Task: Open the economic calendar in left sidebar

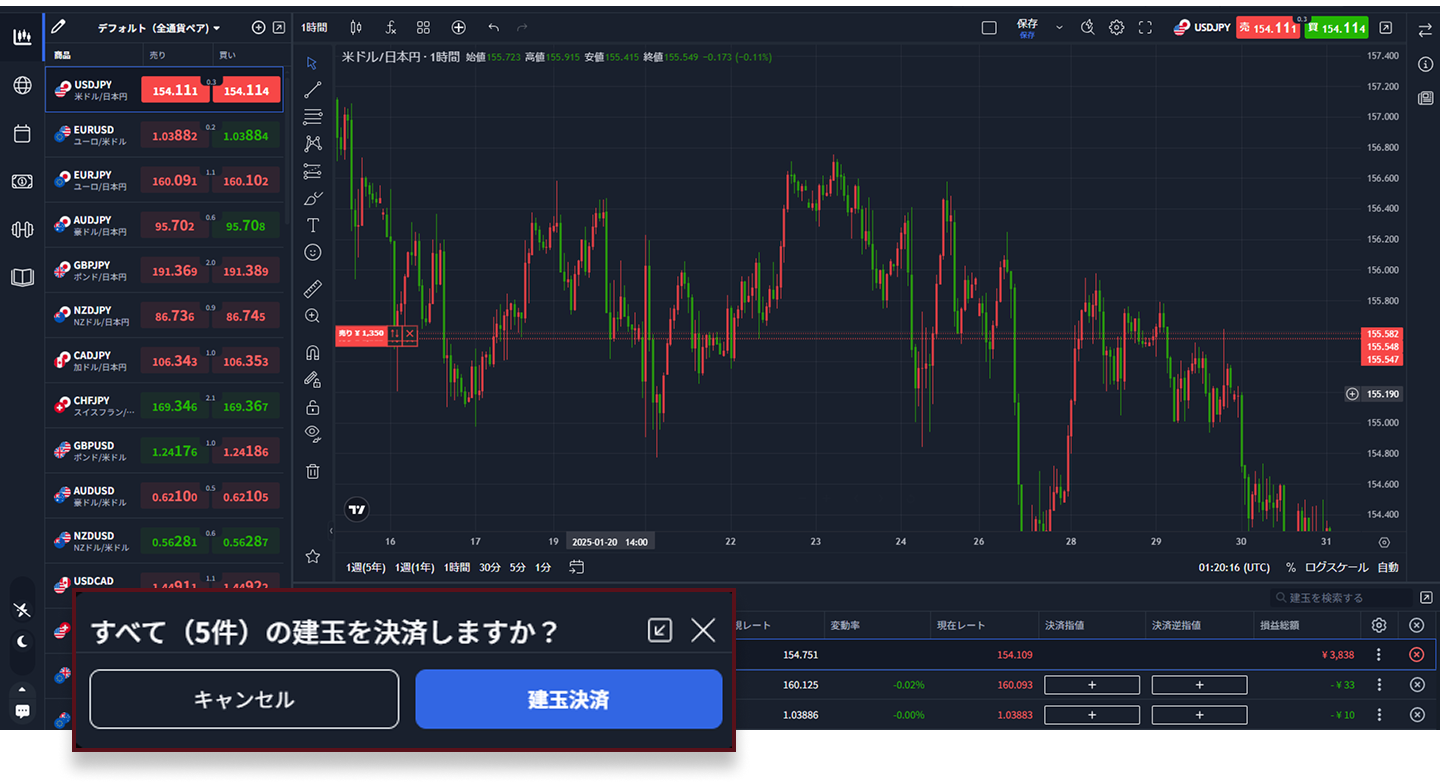Action: (x=22, y=134)
